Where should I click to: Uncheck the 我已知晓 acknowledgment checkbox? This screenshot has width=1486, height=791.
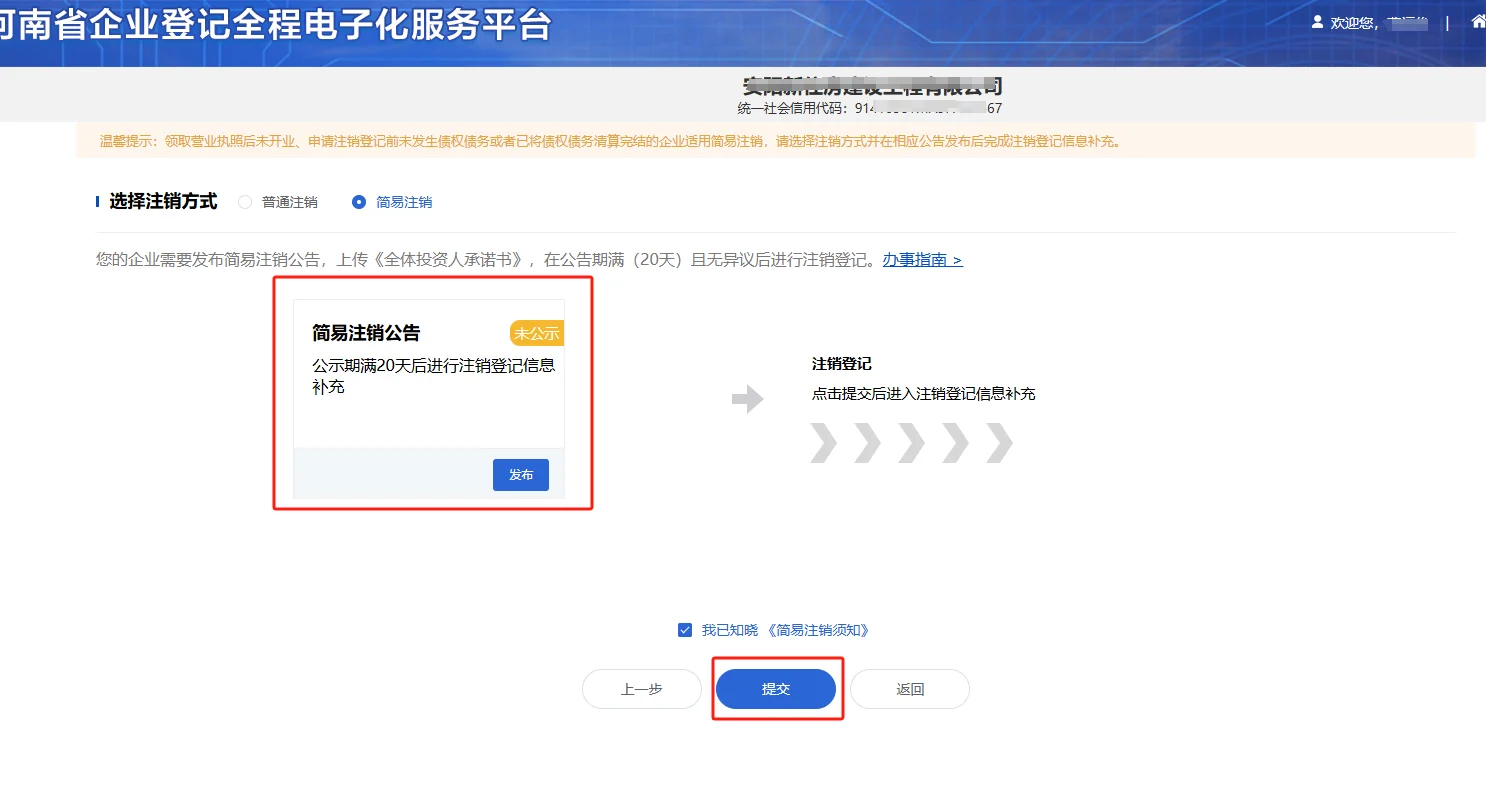(684, 630)
